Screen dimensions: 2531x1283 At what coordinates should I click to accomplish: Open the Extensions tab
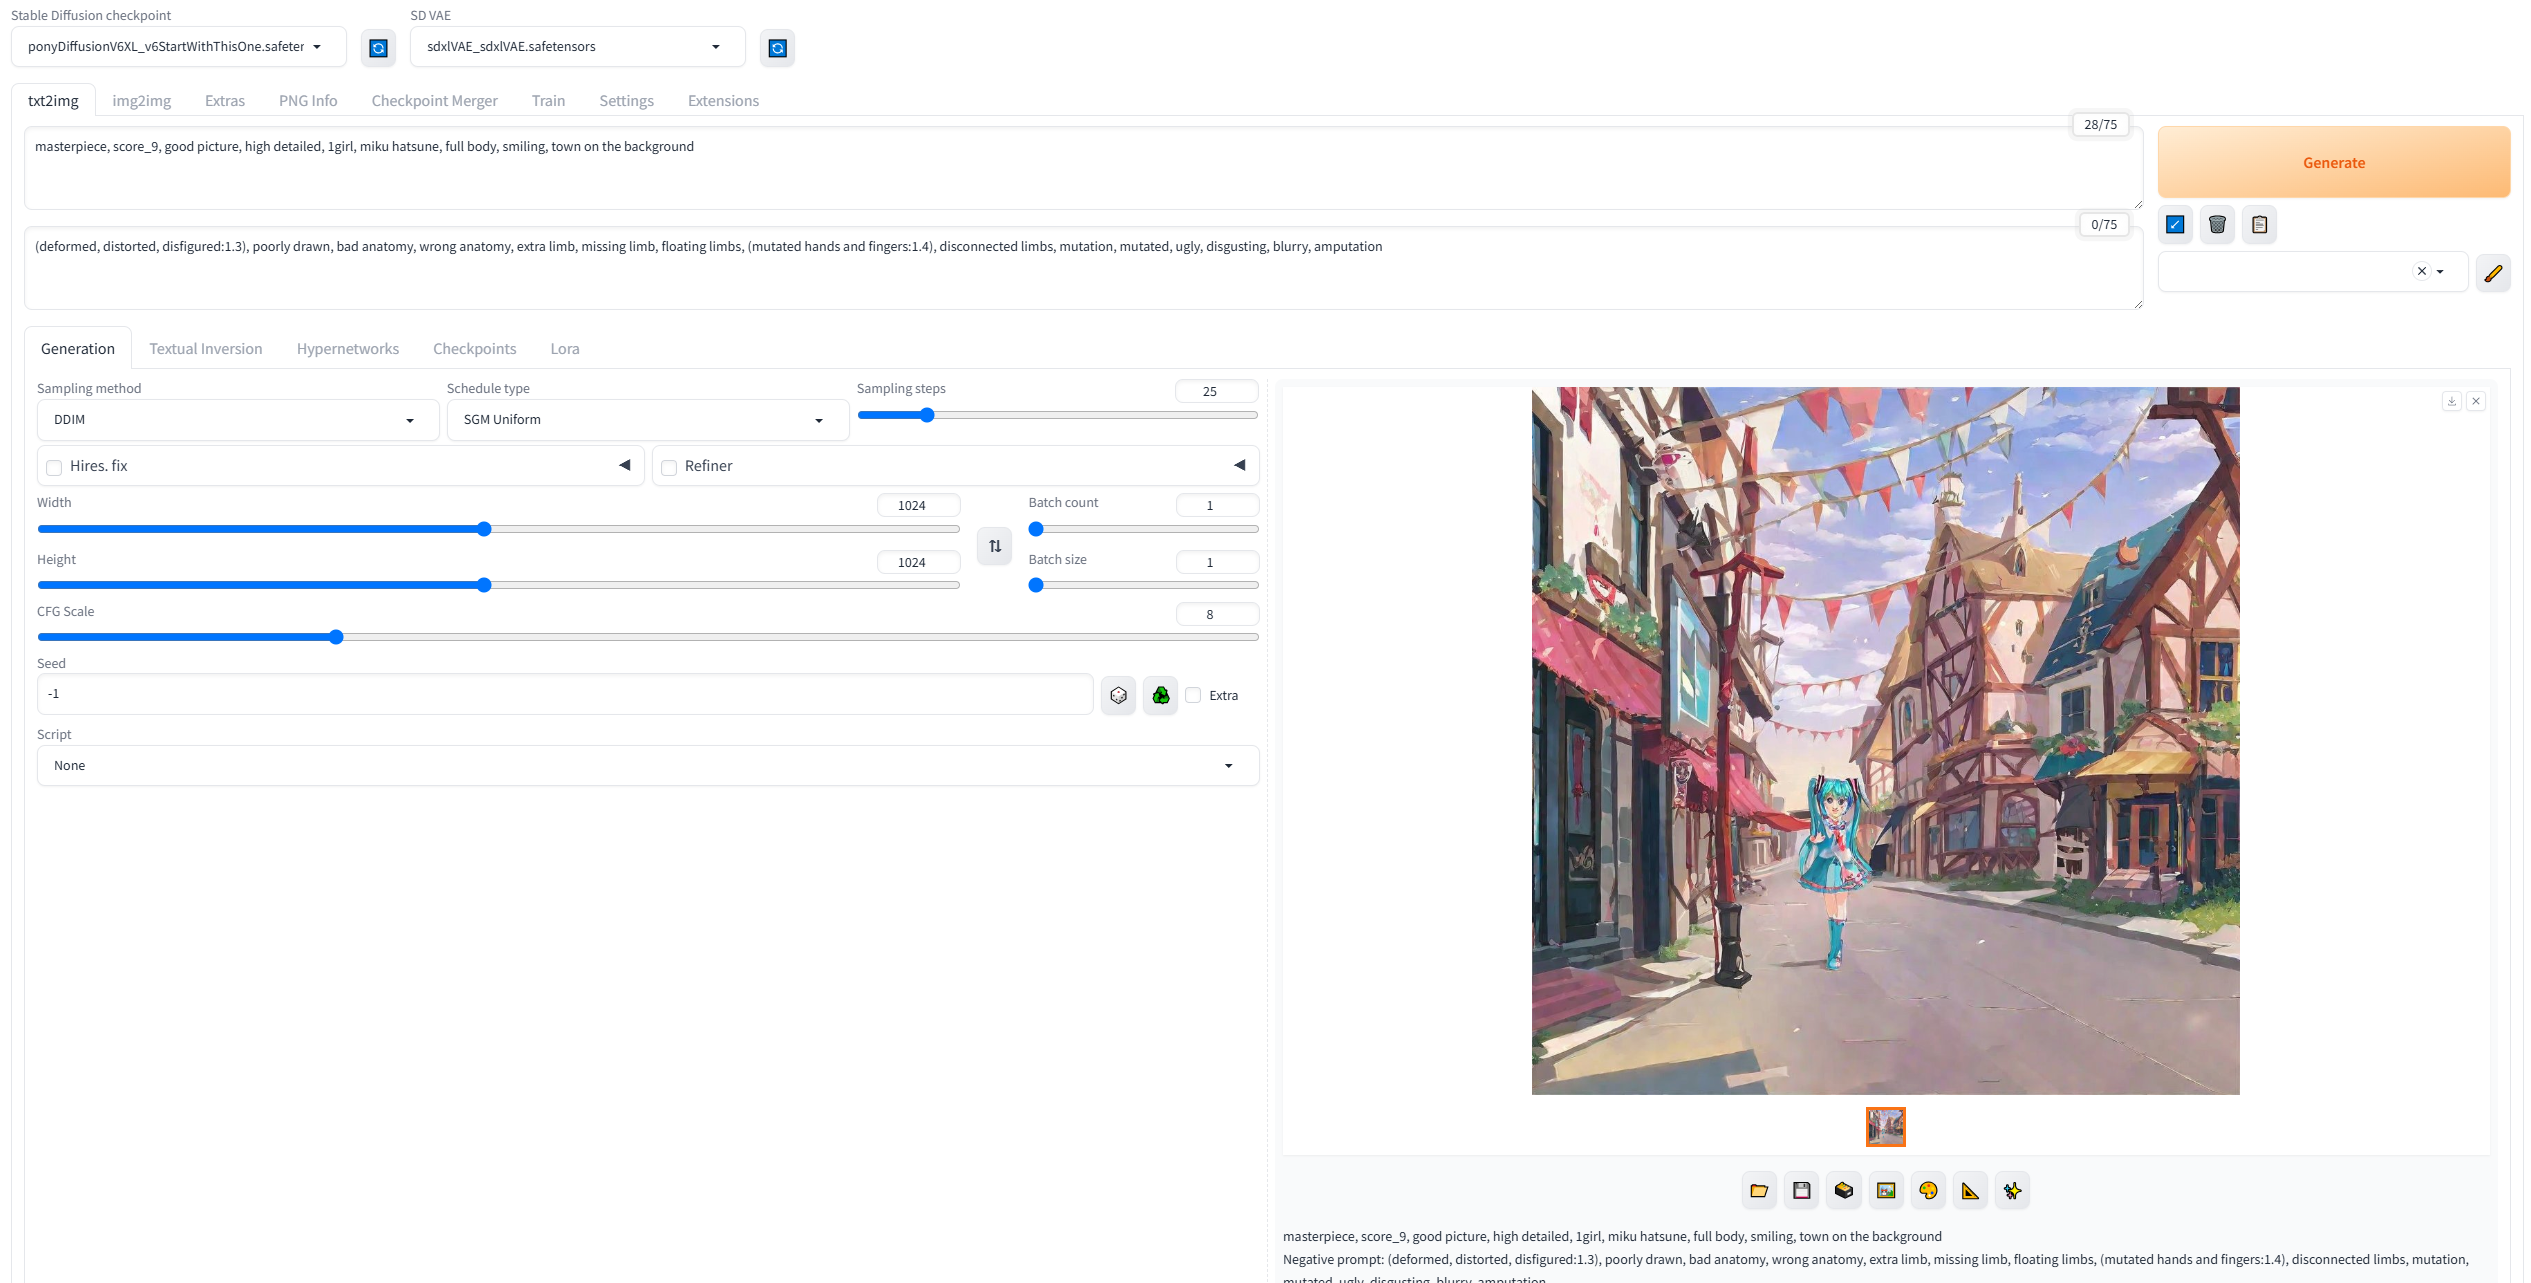click(x=723, y=101)
